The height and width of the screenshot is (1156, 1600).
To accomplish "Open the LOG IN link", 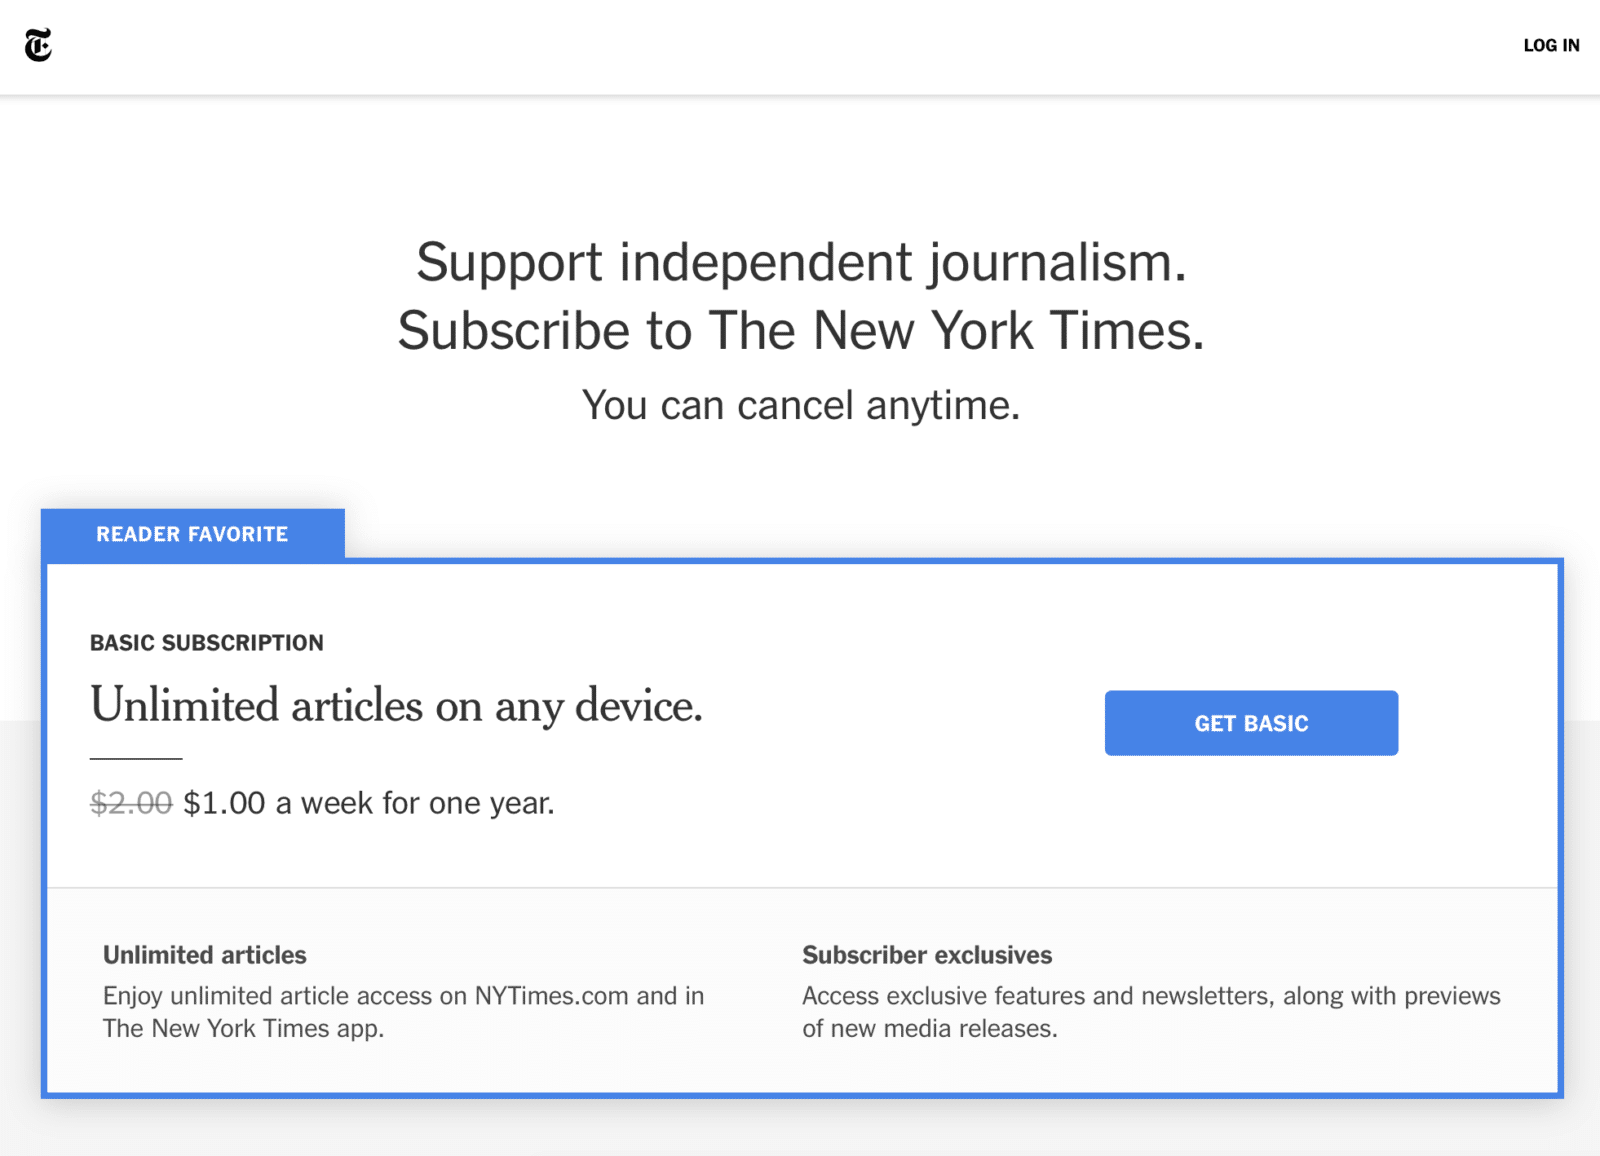I will pos(1551,45).
